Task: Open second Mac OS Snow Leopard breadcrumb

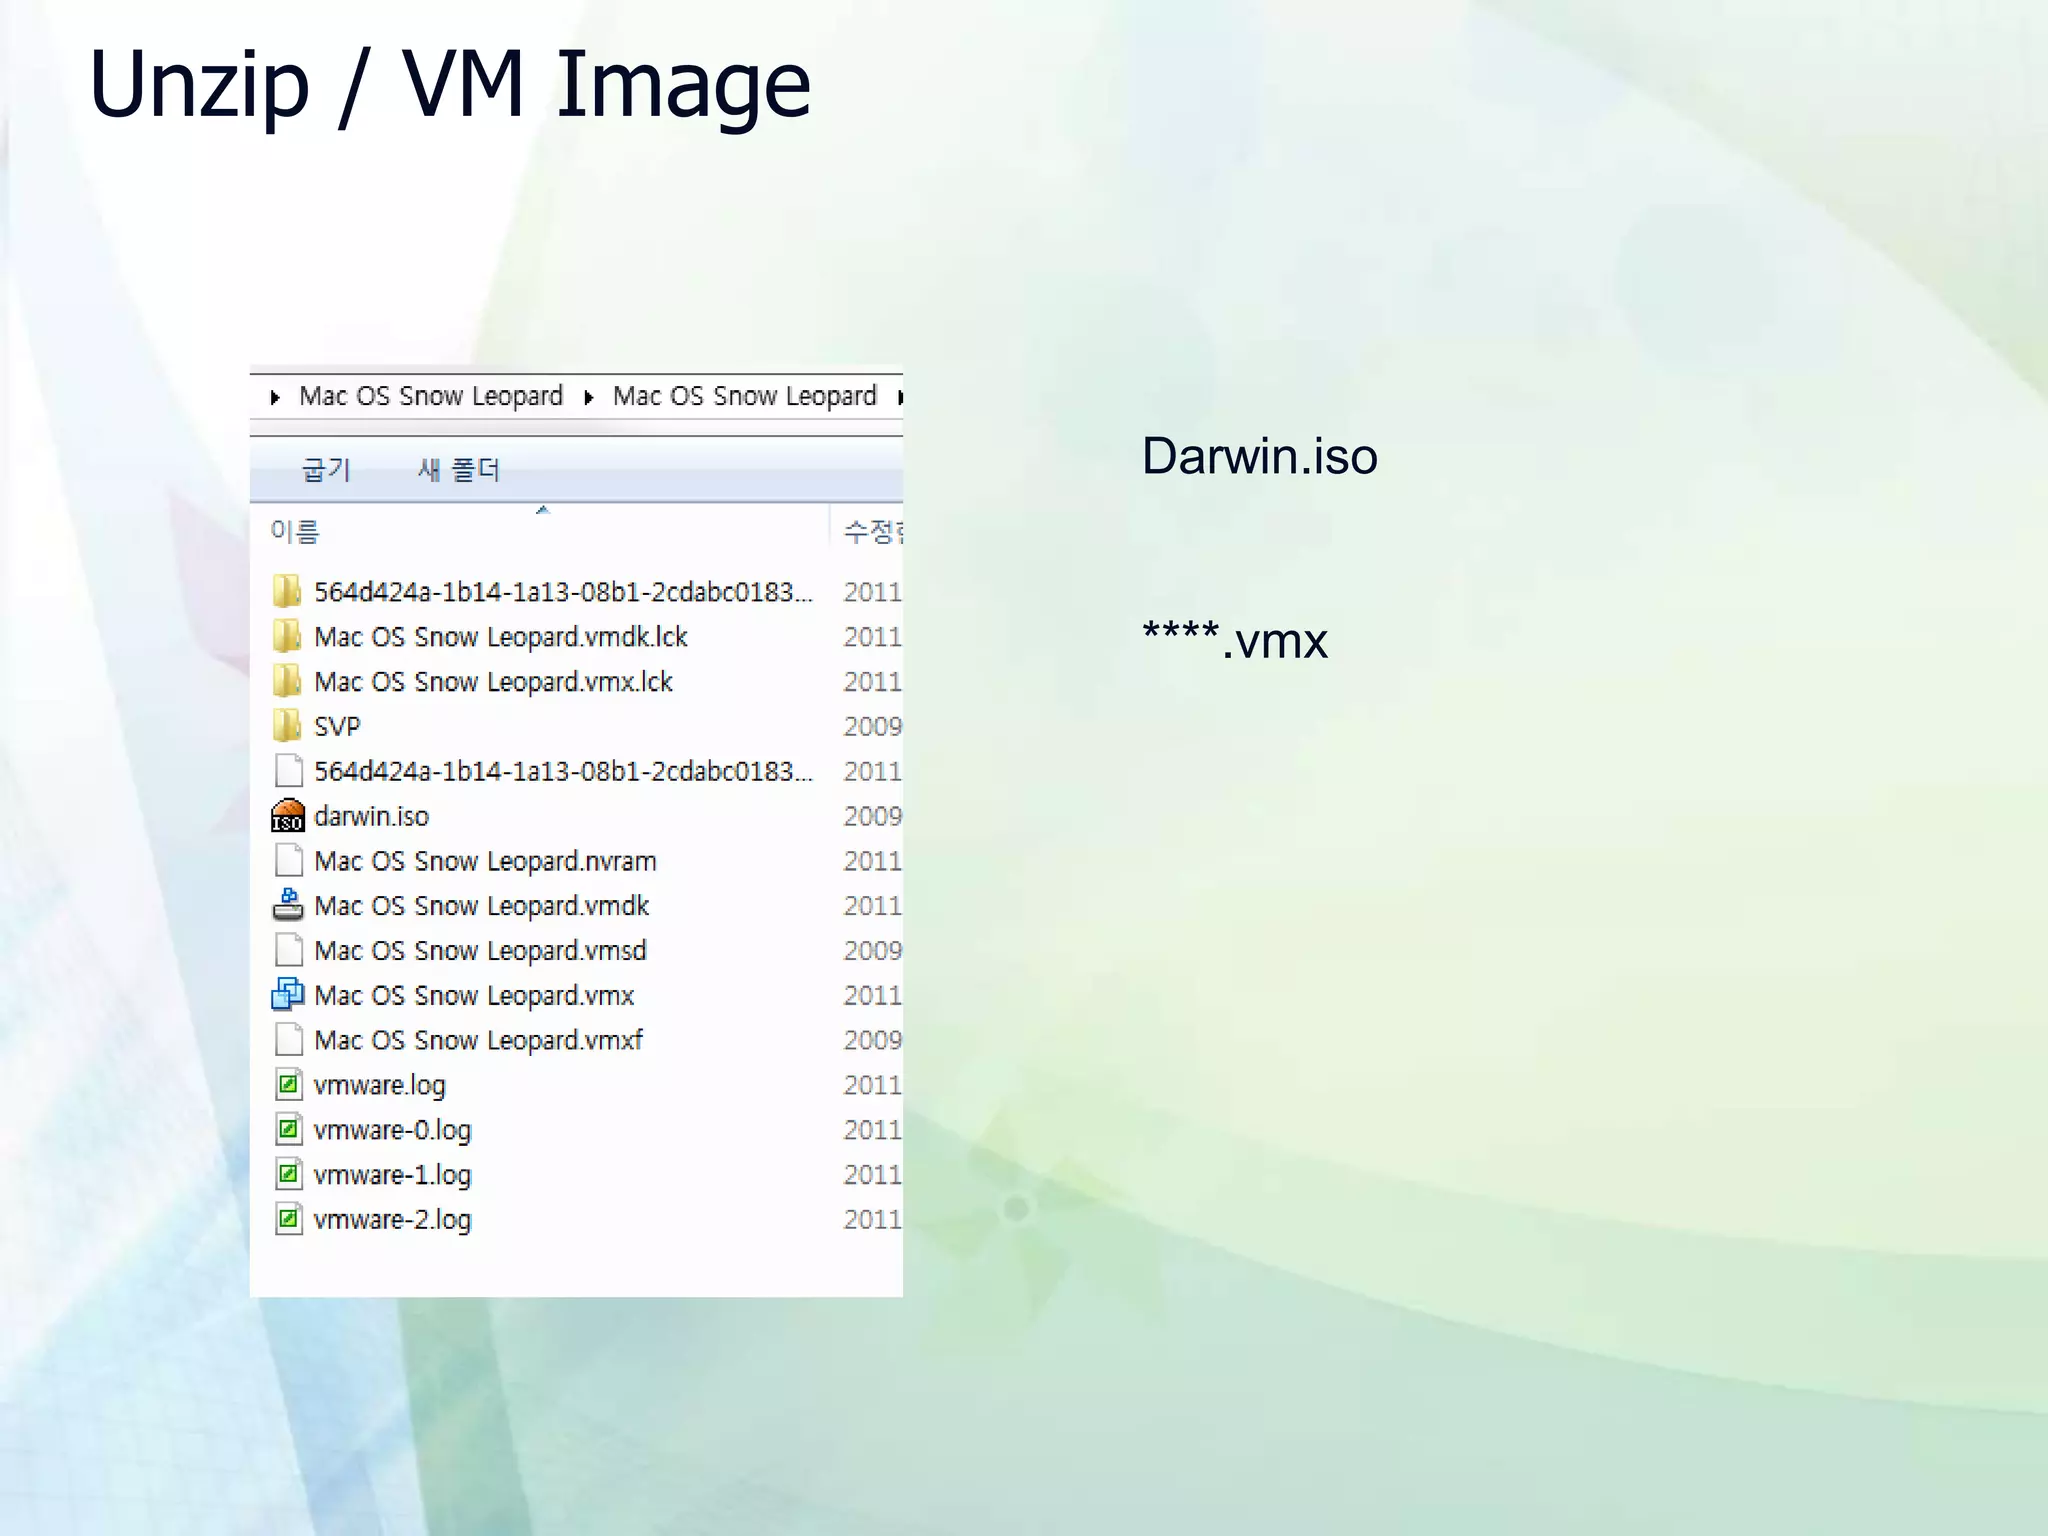Action: [745, 396]
